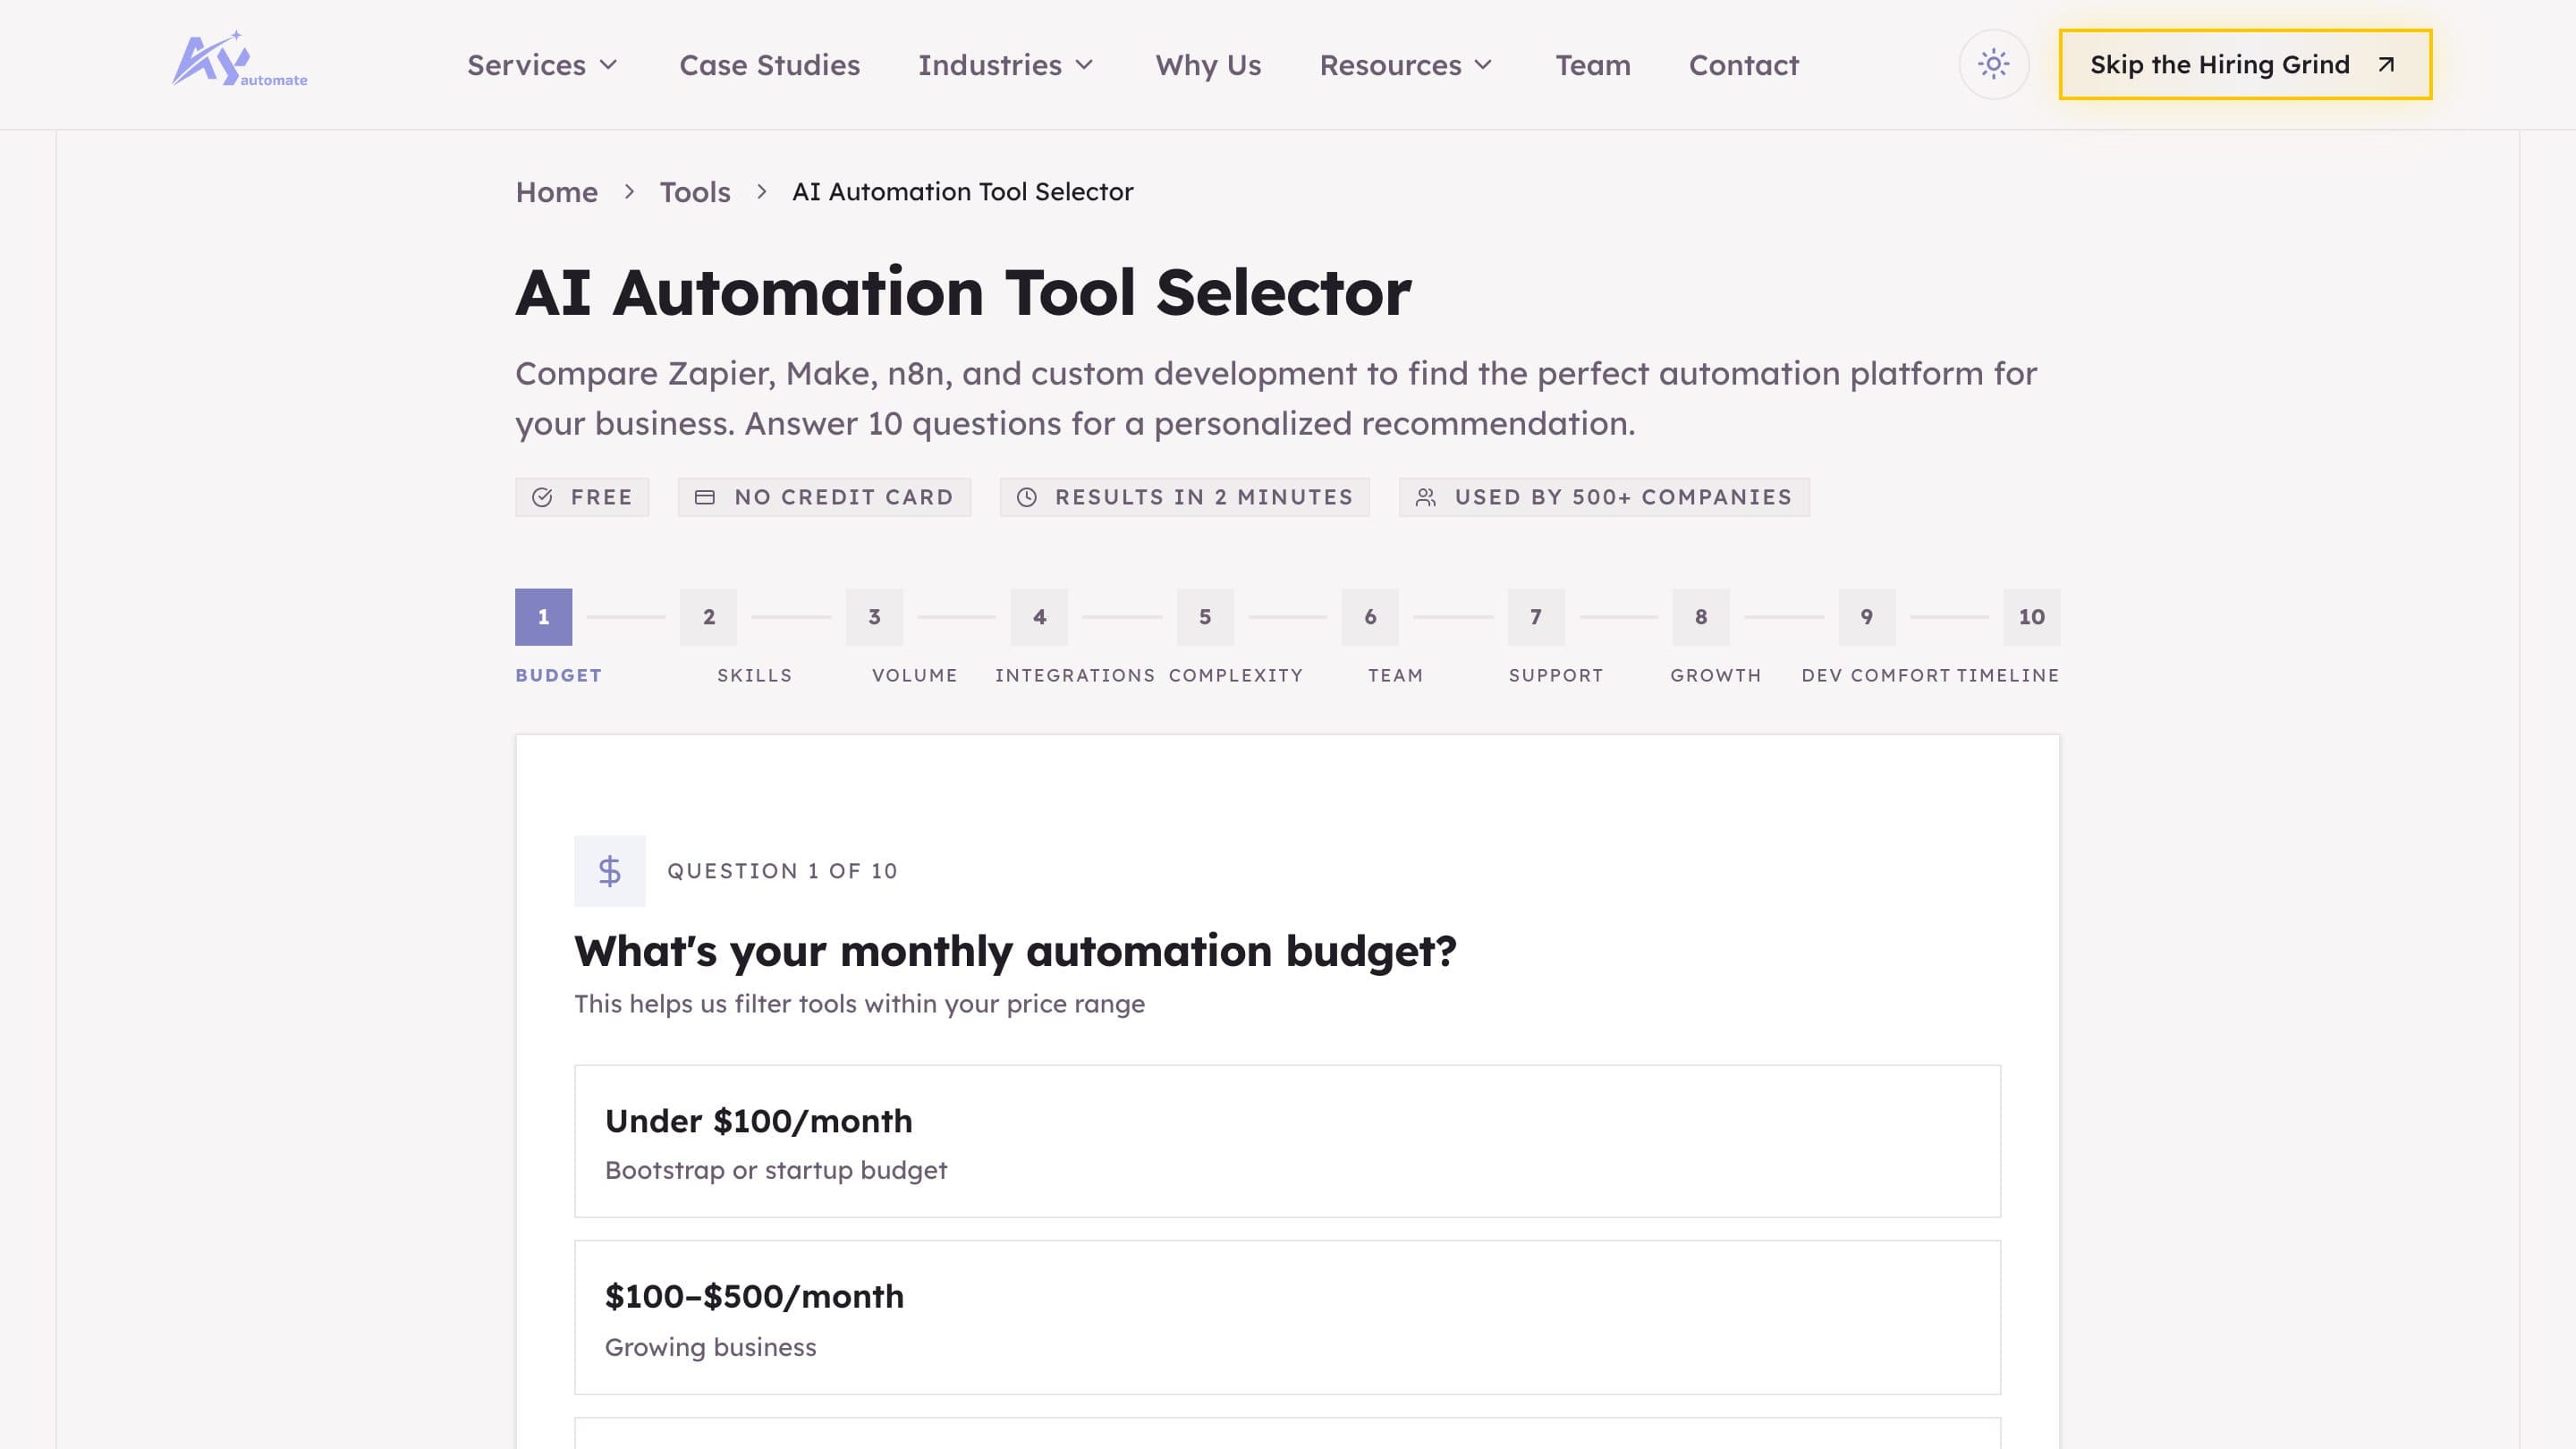Jump to step 8 Growth
The height and width of the screenshot is (1449, 2576).
[x=1701, y=617]
